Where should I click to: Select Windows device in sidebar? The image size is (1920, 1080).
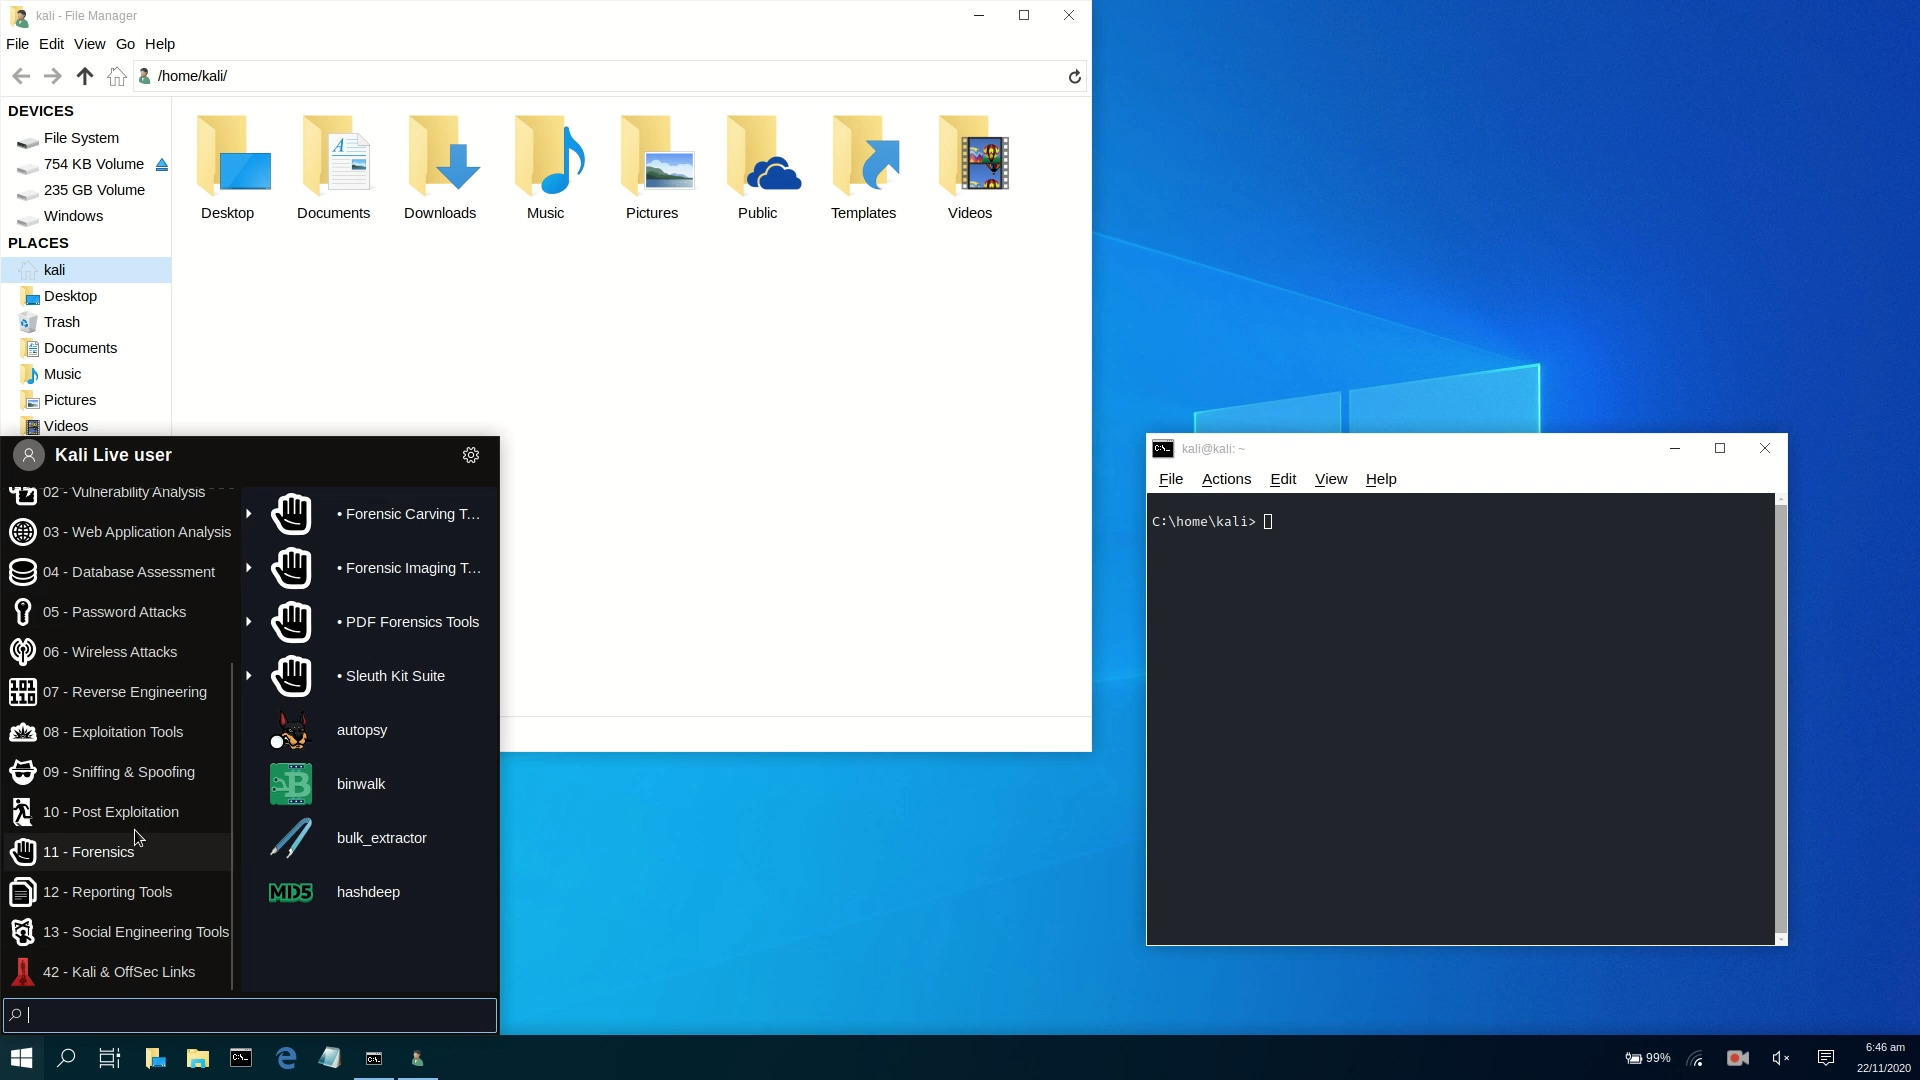pyautogui.click(x=85, y=216)
